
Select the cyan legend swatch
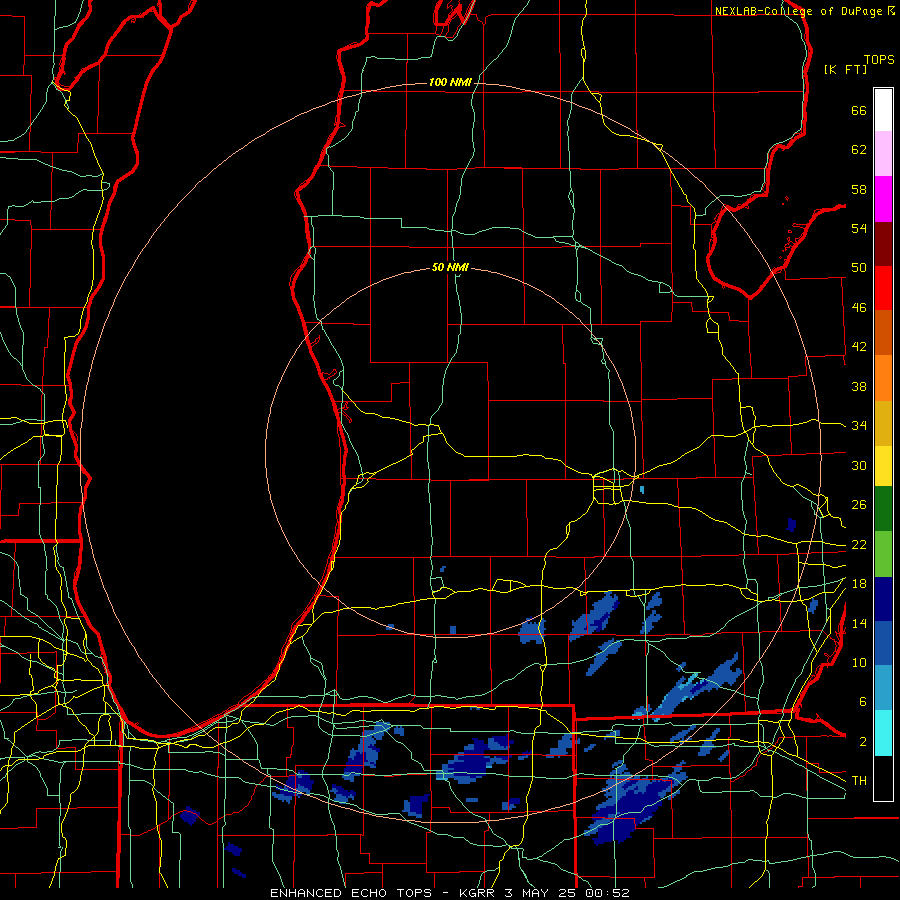coord(883,733)
